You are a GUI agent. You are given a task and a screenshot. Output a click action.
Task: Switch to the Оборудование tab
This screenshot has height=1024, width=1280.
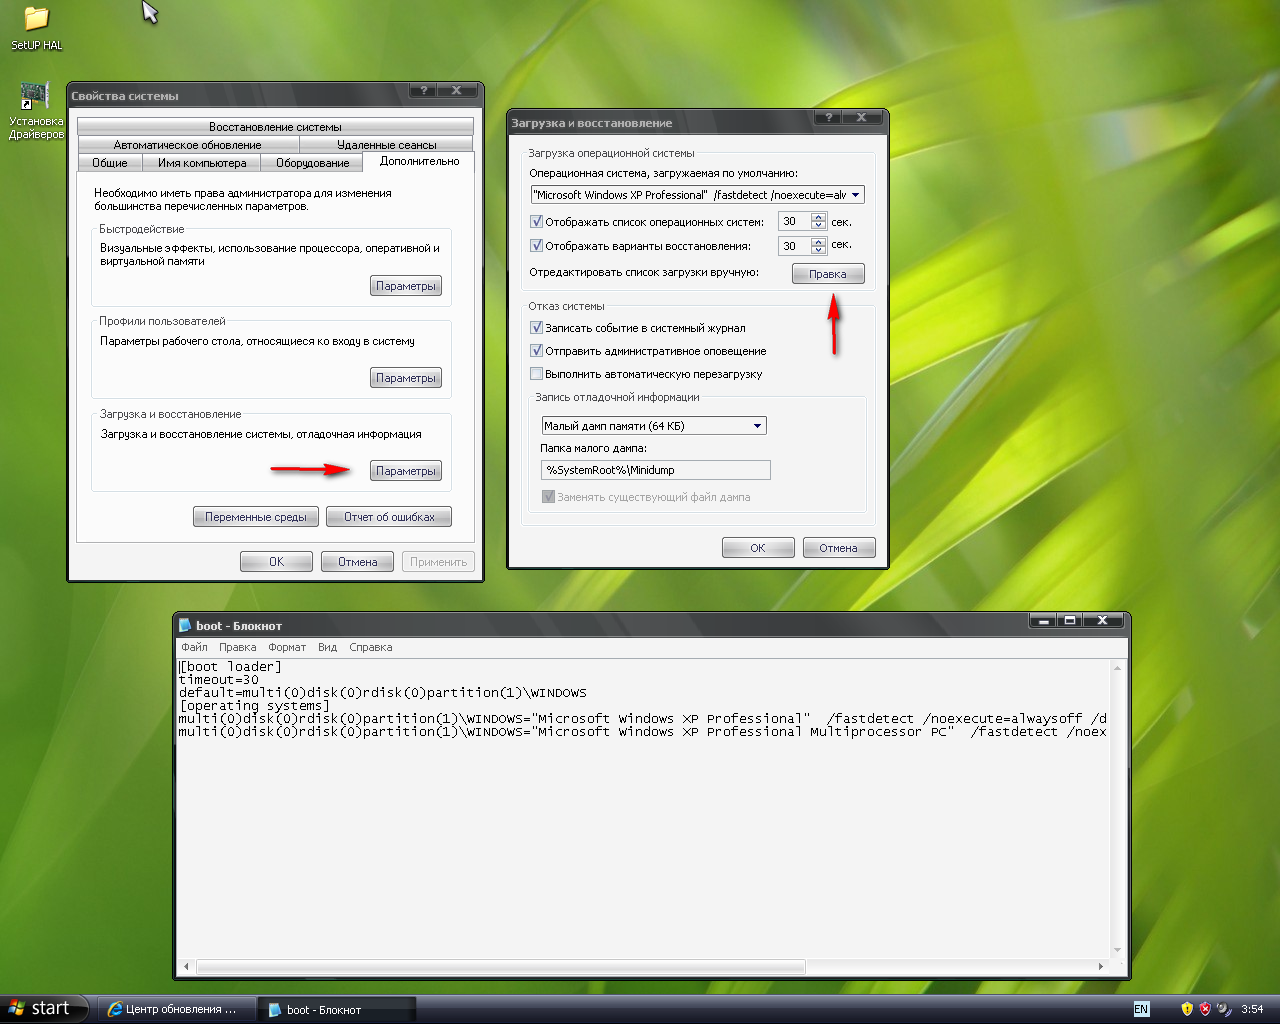coord(313,163)
